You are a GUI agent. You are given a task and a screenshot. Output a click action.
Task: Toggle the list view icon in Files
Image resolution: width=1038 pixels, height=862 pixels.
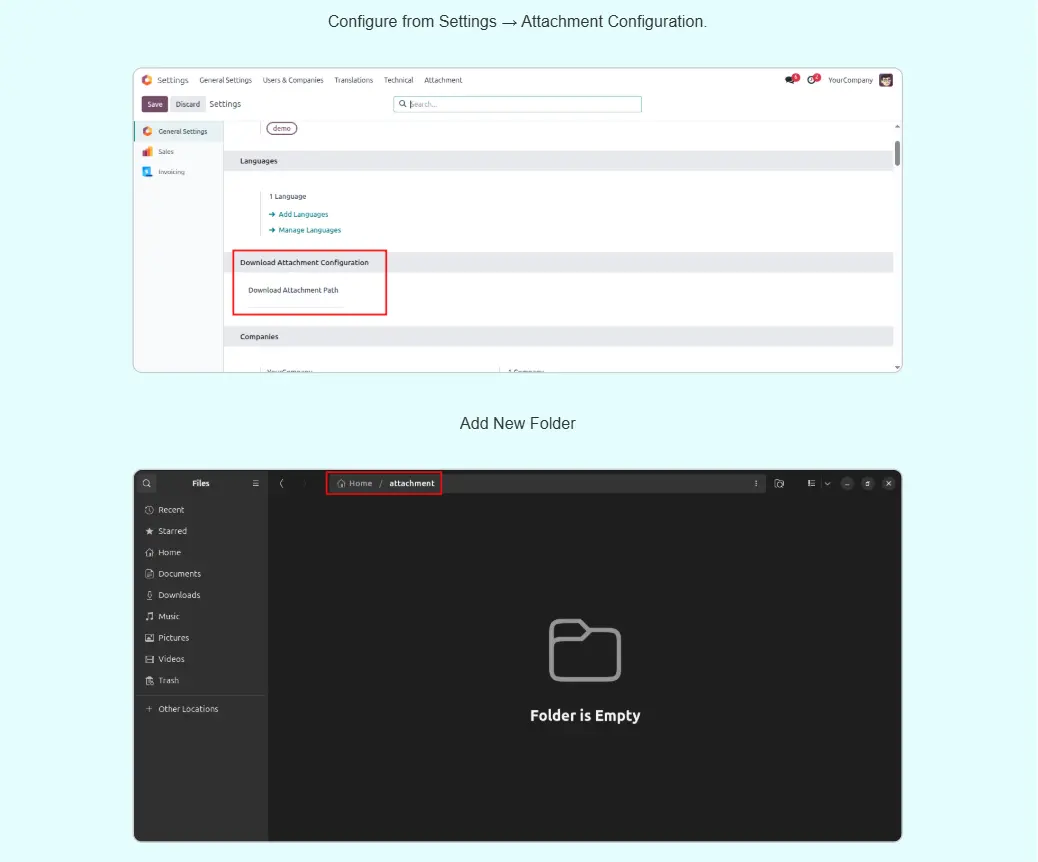pyautogui.click(x=811, y=483)
